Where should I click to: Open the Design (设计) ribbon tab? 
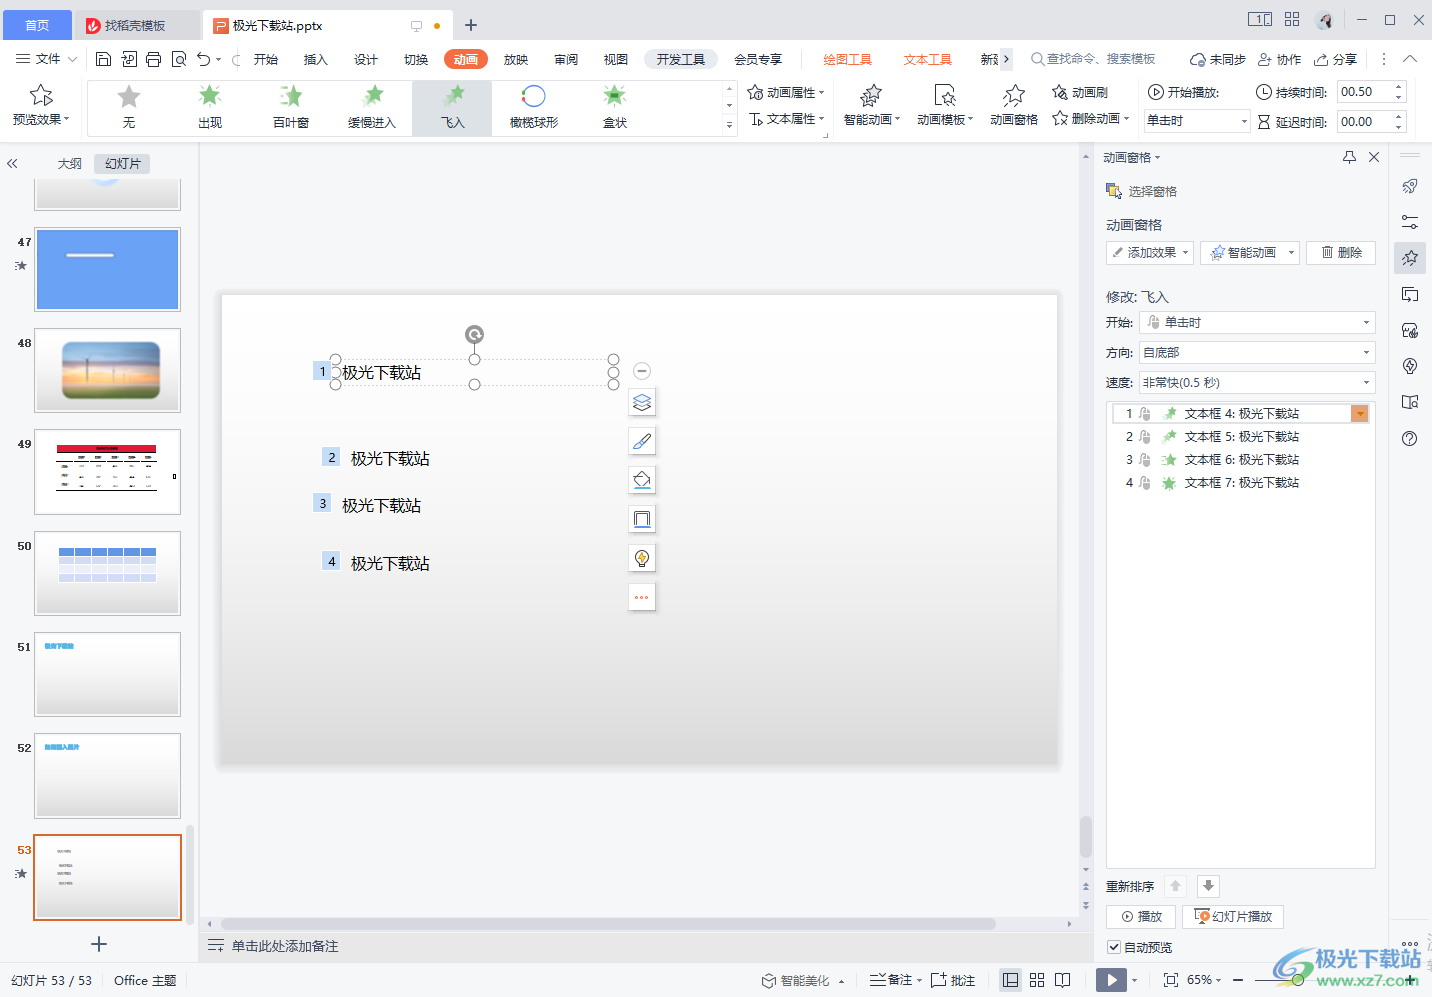click(366, 59)
